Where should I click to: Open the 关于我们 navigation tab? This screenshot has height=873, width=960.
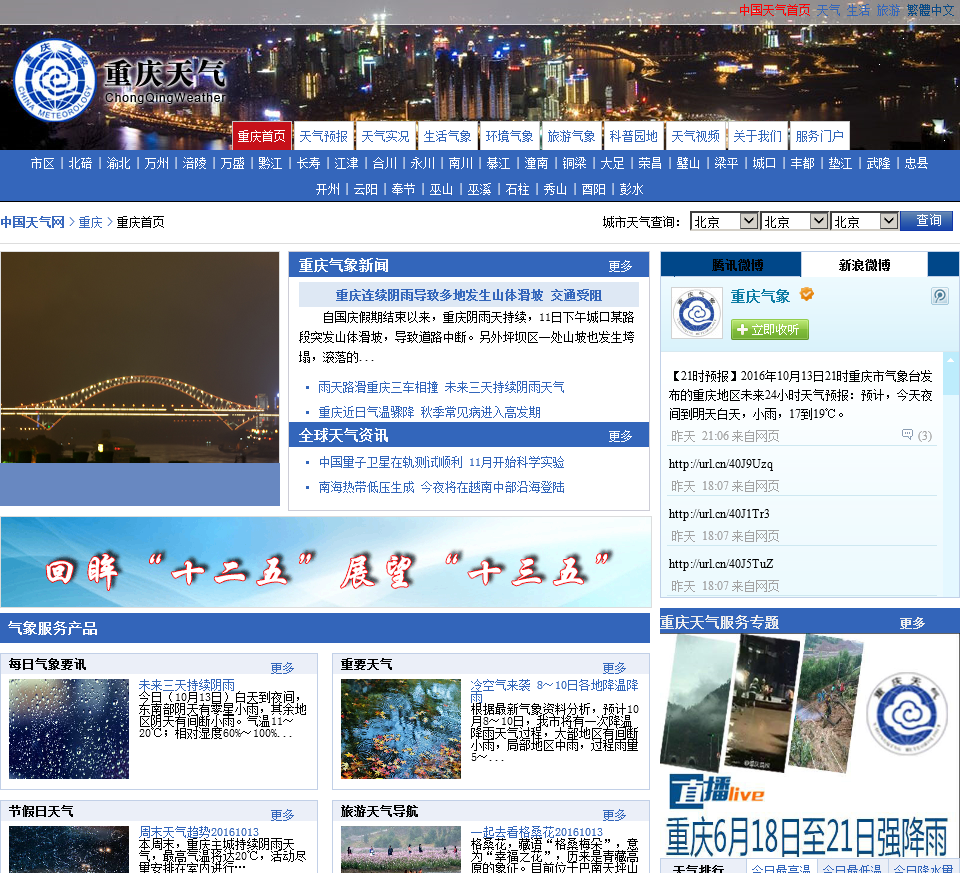(757, 136)
